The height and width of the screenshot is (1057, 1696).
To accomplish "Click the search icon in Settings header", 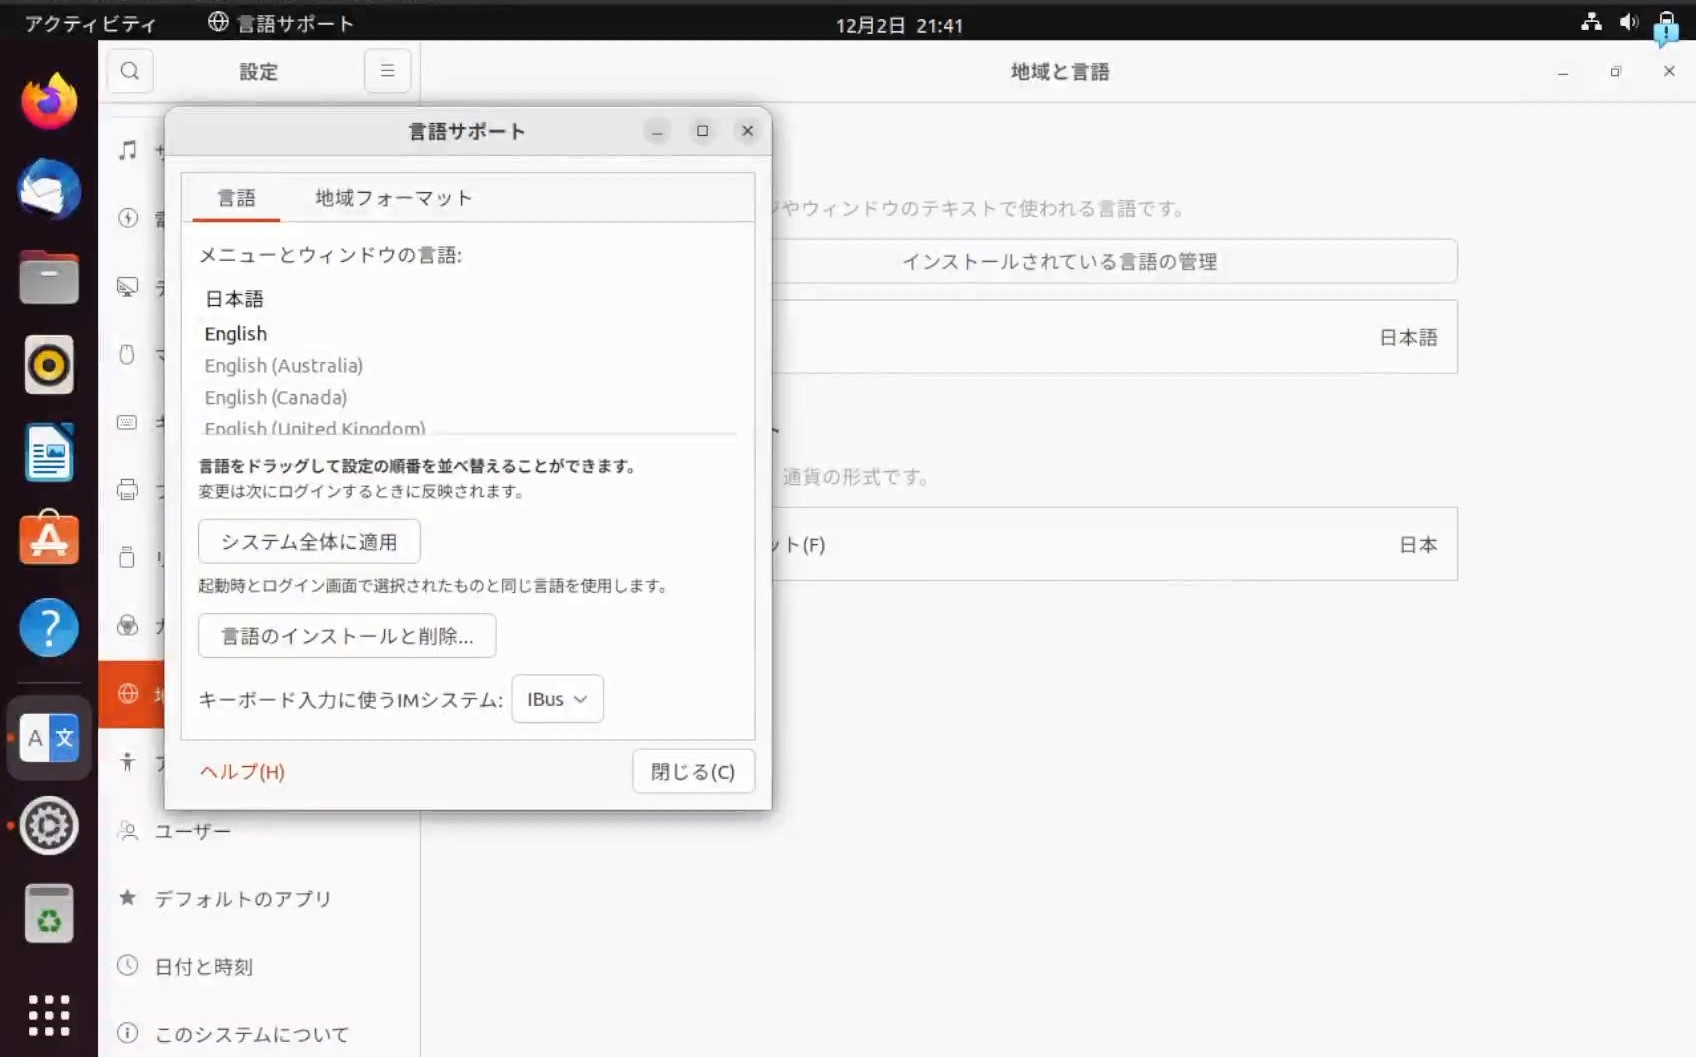I will (130, 71).
